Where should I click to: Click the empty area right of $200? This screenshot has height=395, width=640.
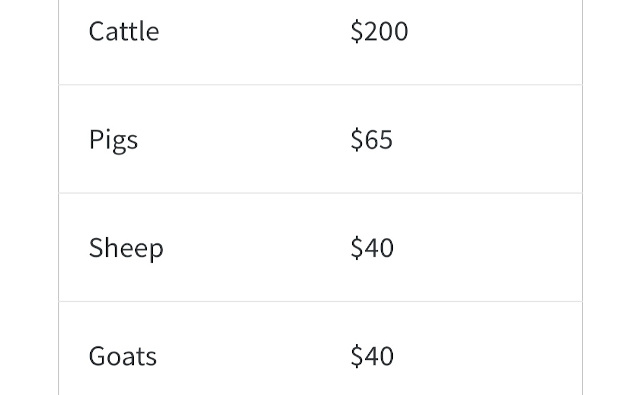pyautogui.click(x=495, y=31)
